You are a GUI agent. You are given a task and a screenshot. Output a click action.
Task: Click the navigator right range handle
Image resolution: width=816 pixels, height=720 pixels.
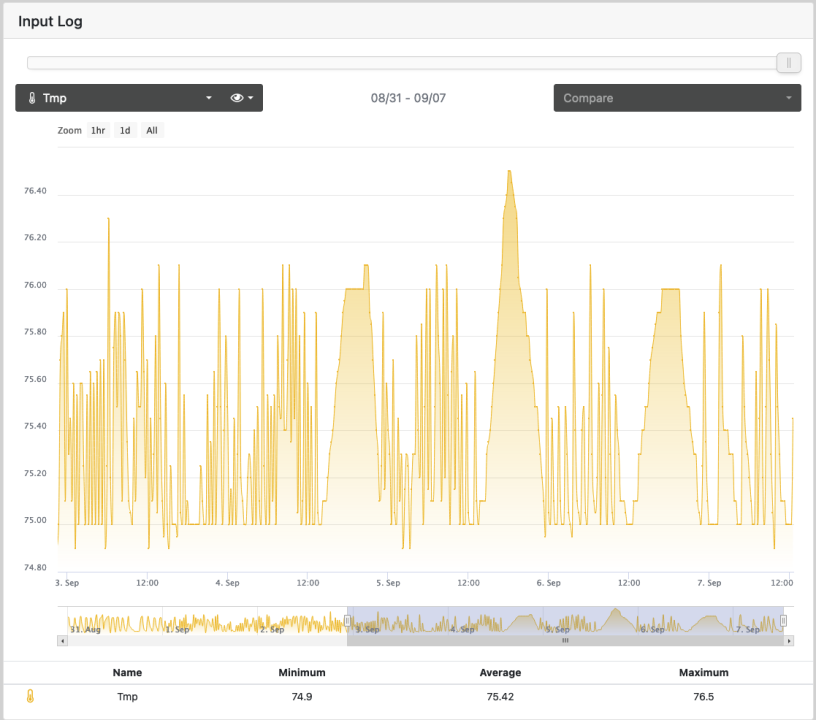pyautogui.click(x=783, y=621)
